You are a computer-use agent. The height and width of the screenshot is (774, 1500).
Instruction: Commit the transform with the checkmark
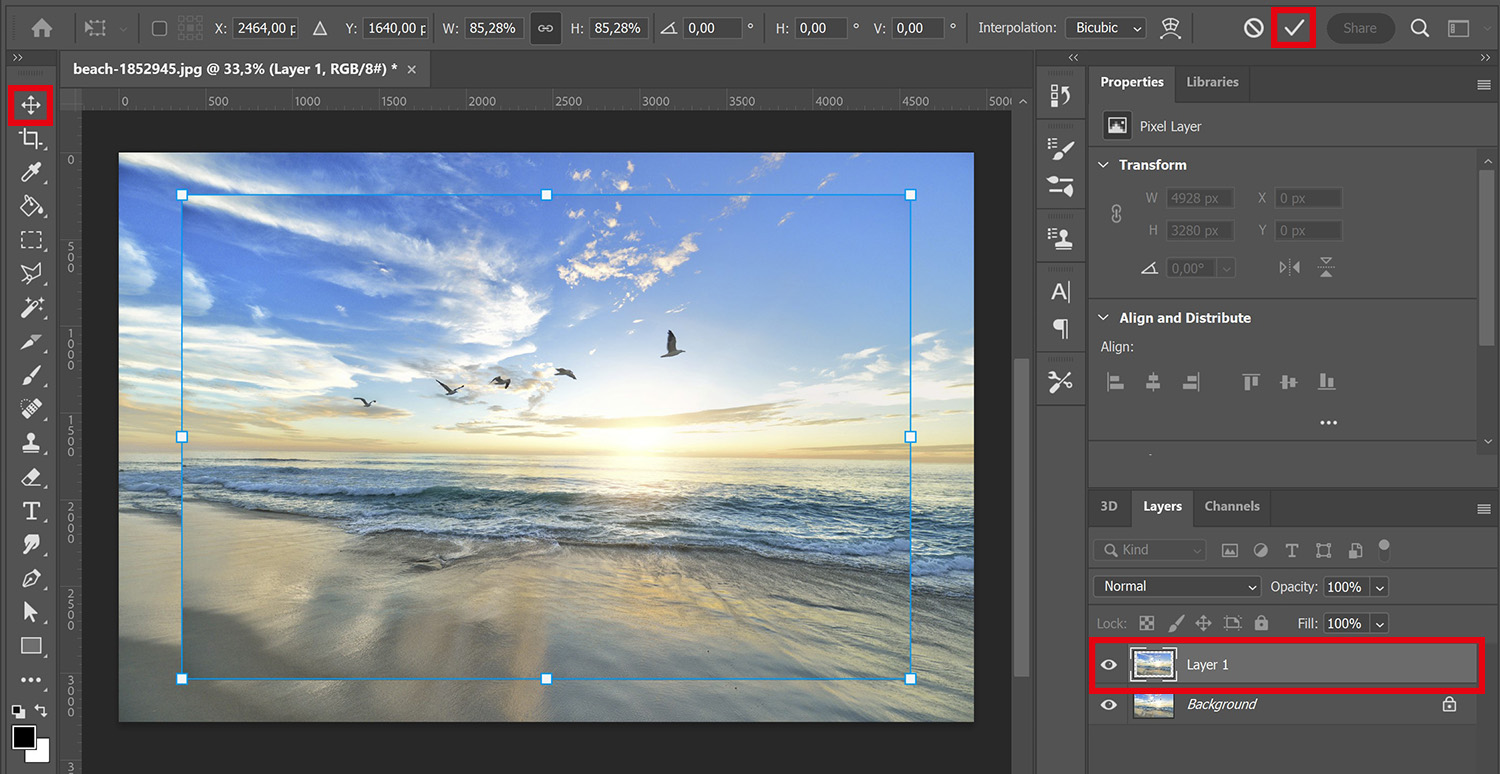tap(1294, 28)
